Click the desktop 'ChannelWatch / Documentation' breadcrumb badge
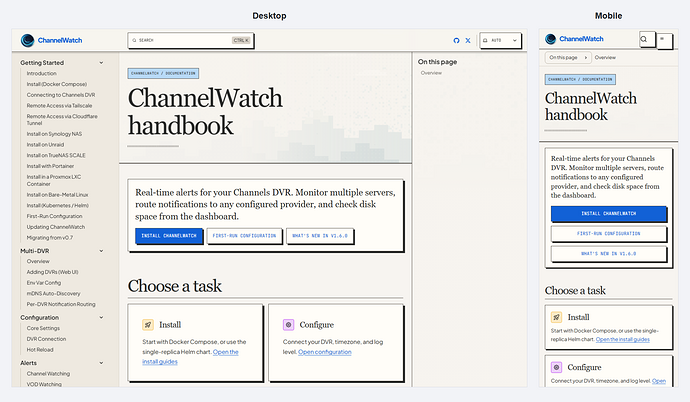 click(163, 73)
